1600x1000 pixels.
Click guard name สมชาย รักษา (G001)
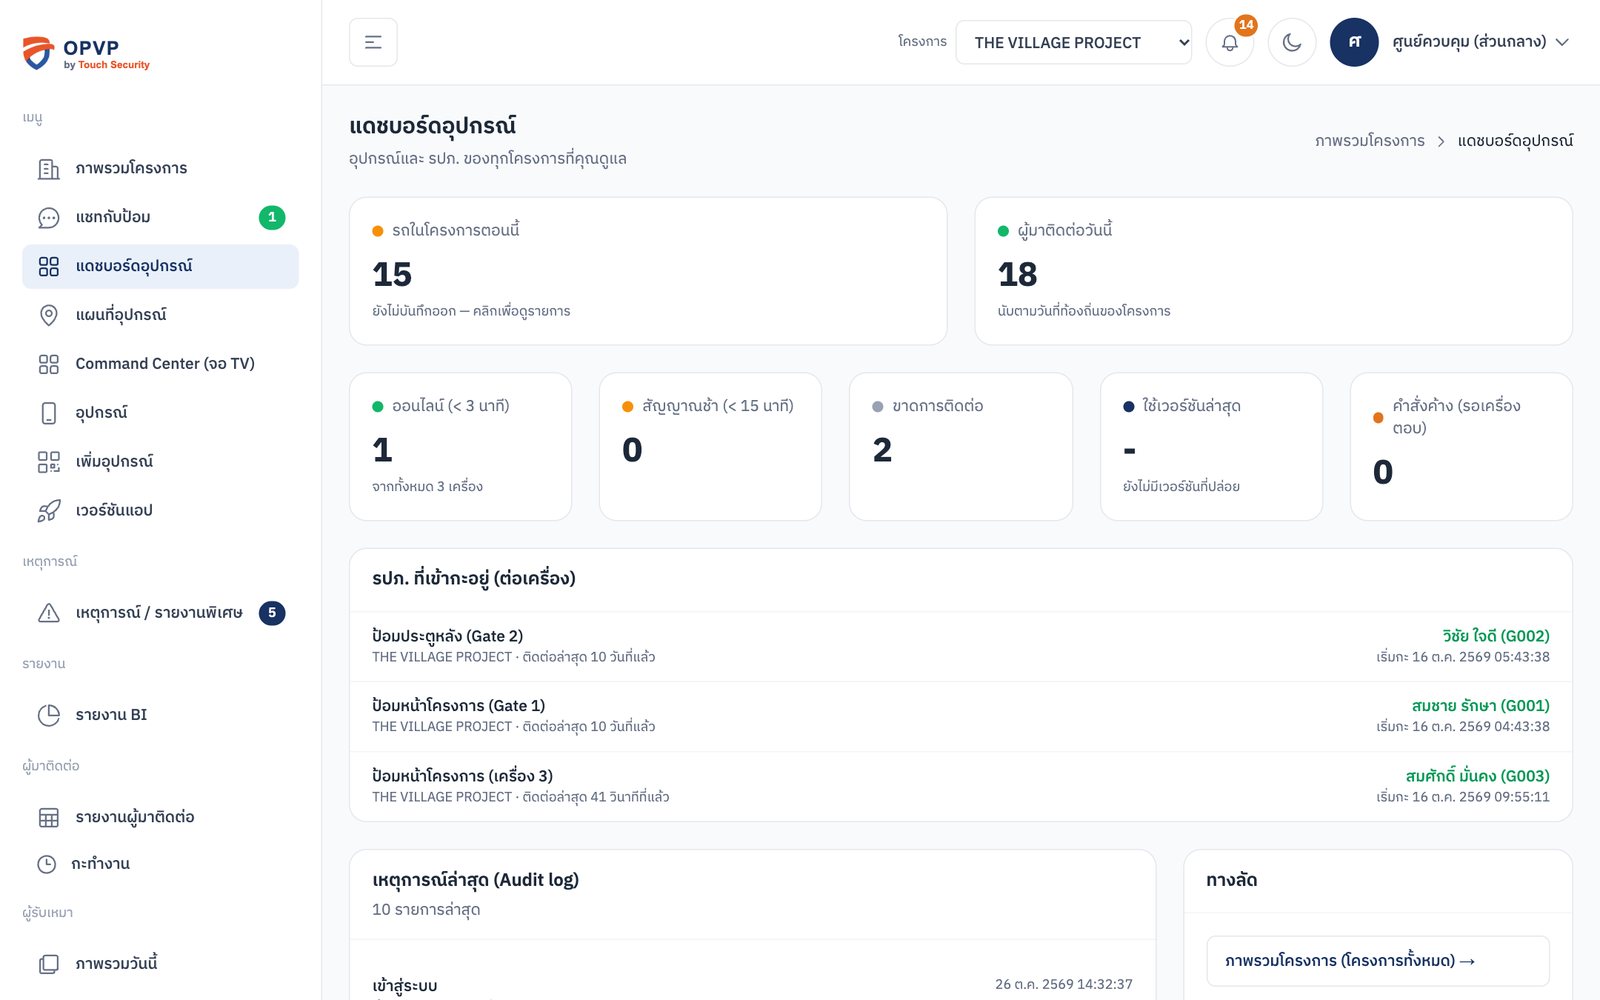coord(1480,706)
